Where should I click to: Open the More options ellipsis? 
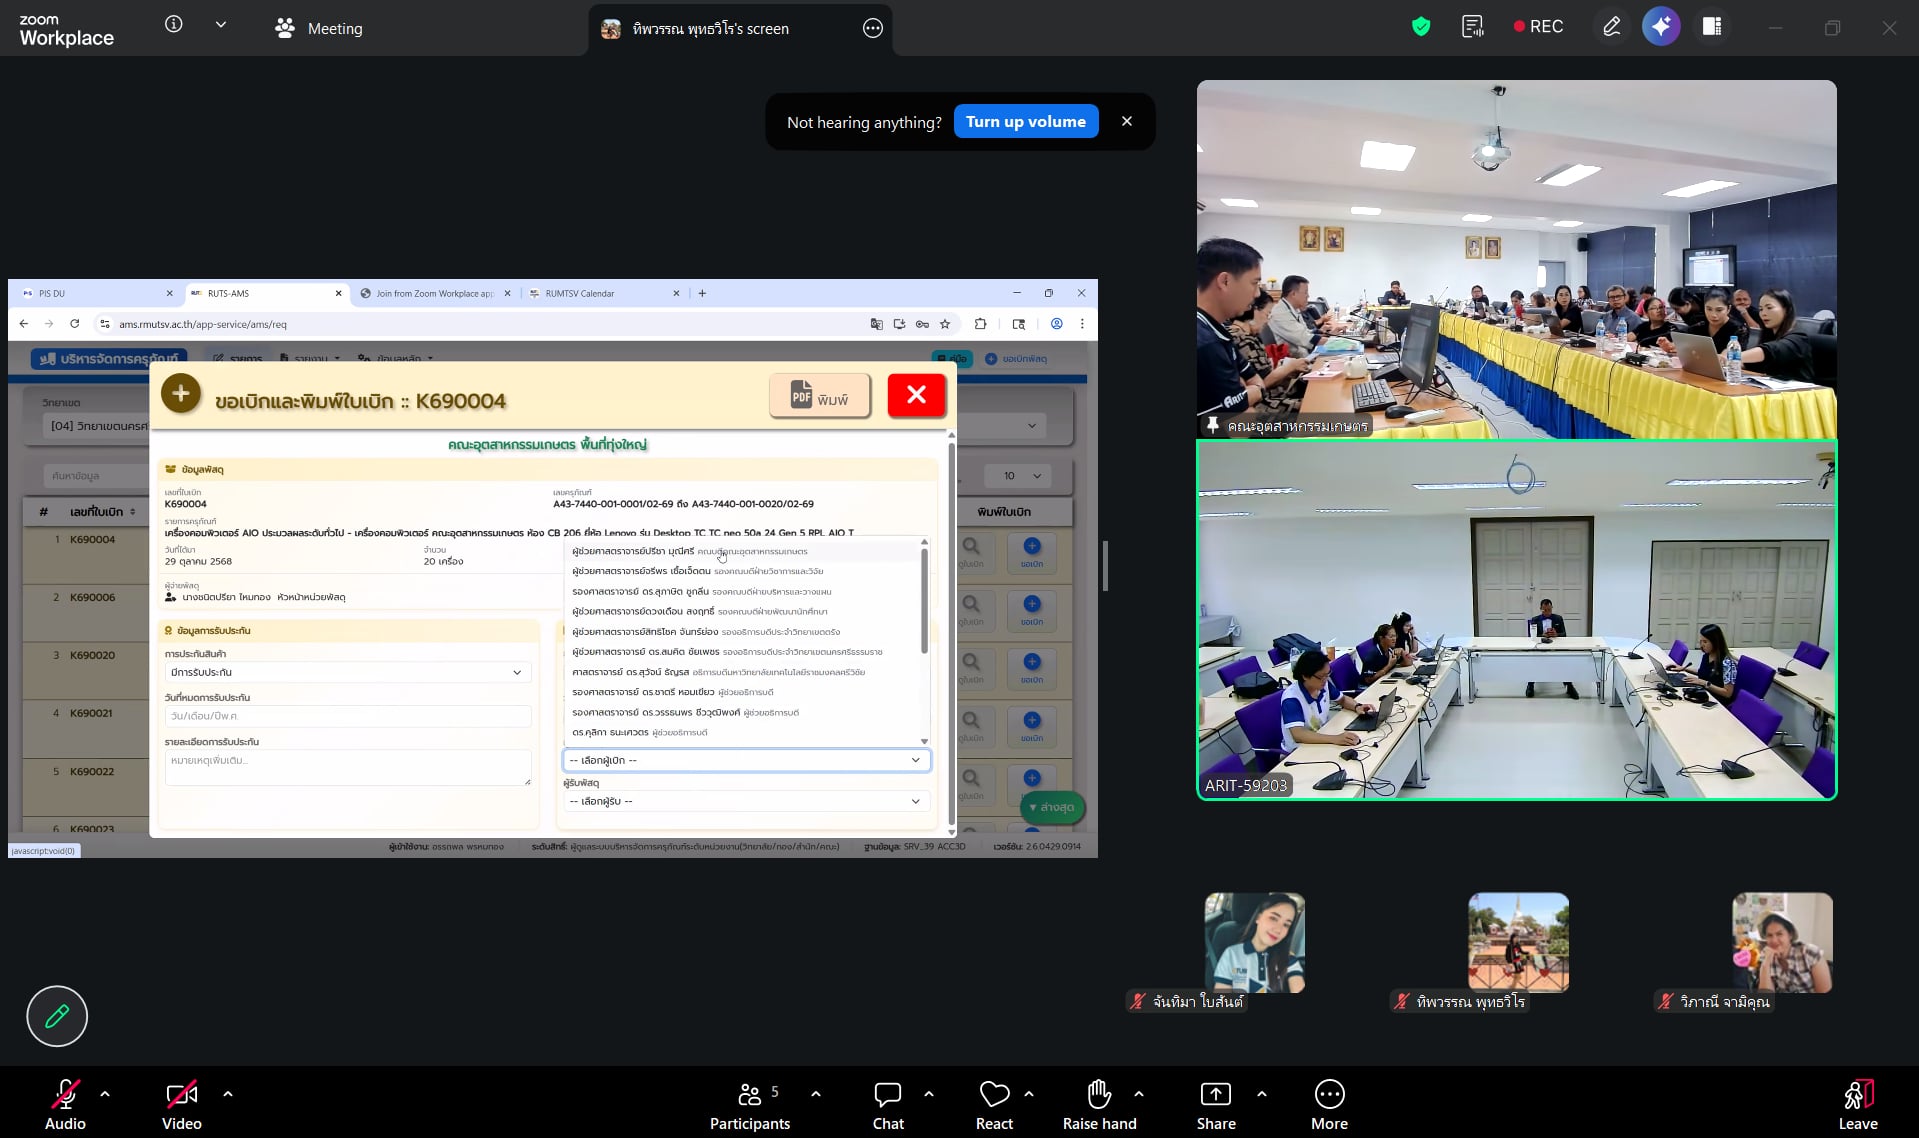tap(1329, 1095)
